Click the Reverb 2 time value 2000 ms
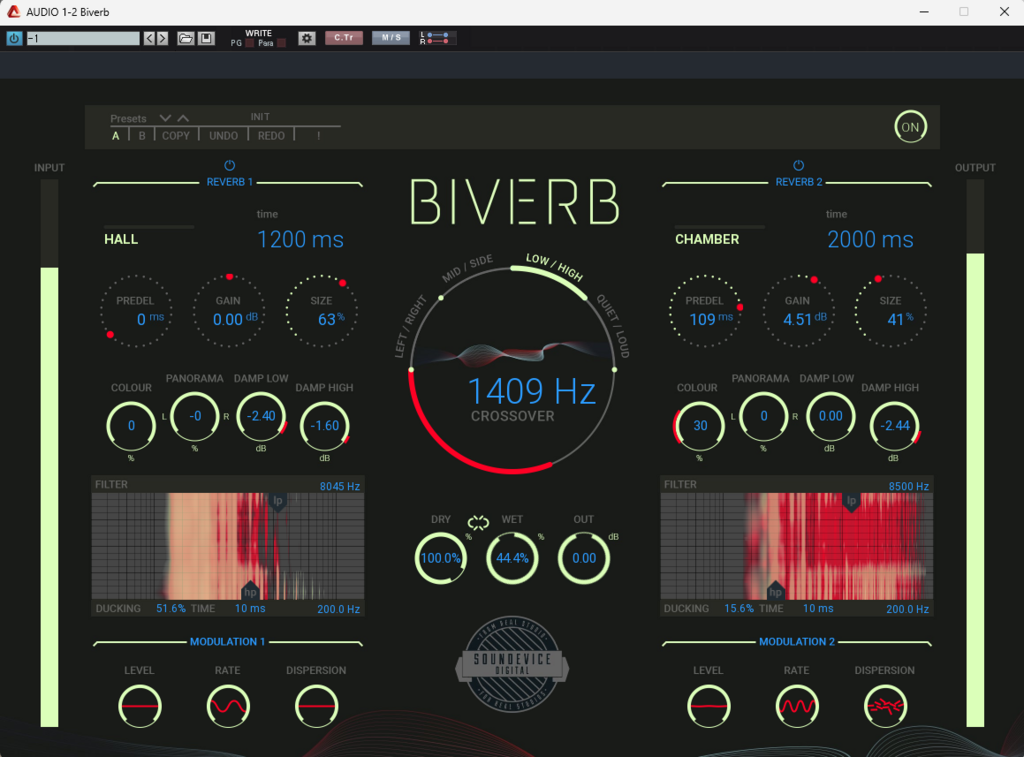 click(870, 240)
